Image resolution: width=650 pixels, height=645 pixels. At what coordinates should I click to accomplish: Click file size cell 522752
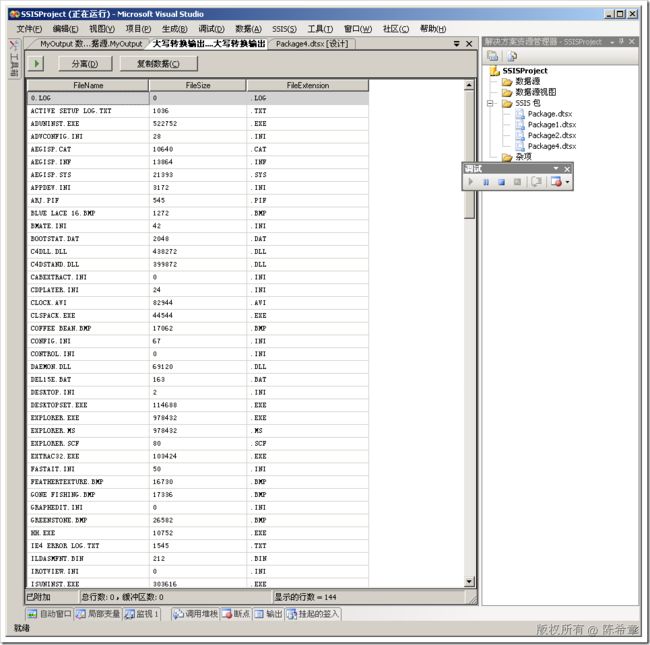[198, 124]
